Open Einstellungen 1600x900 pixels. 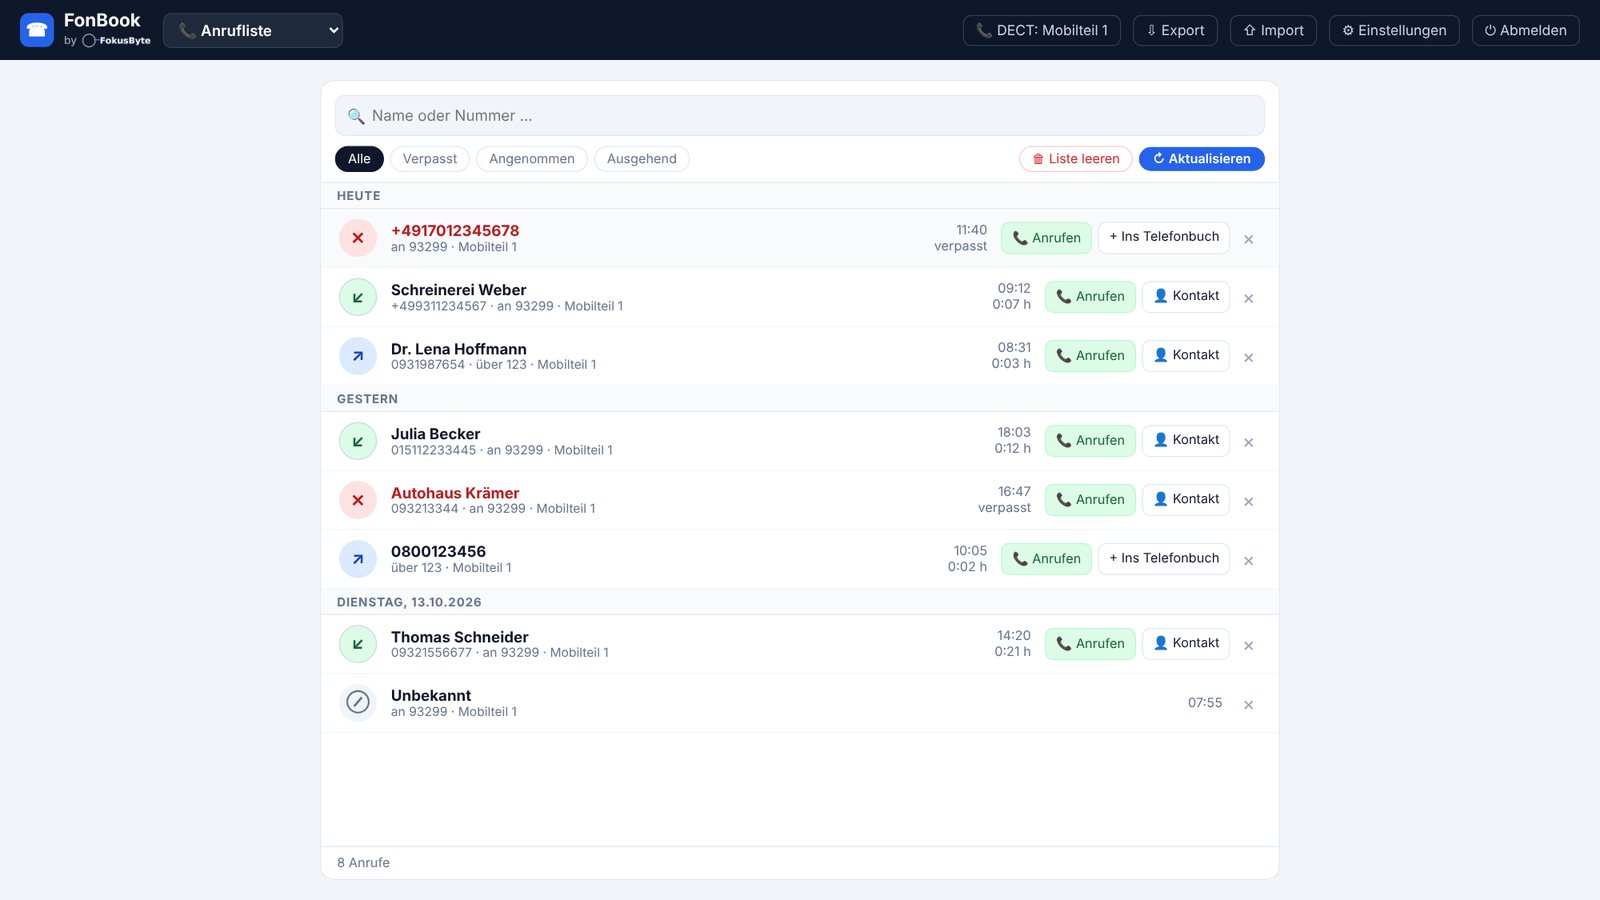click(1394, 30)
